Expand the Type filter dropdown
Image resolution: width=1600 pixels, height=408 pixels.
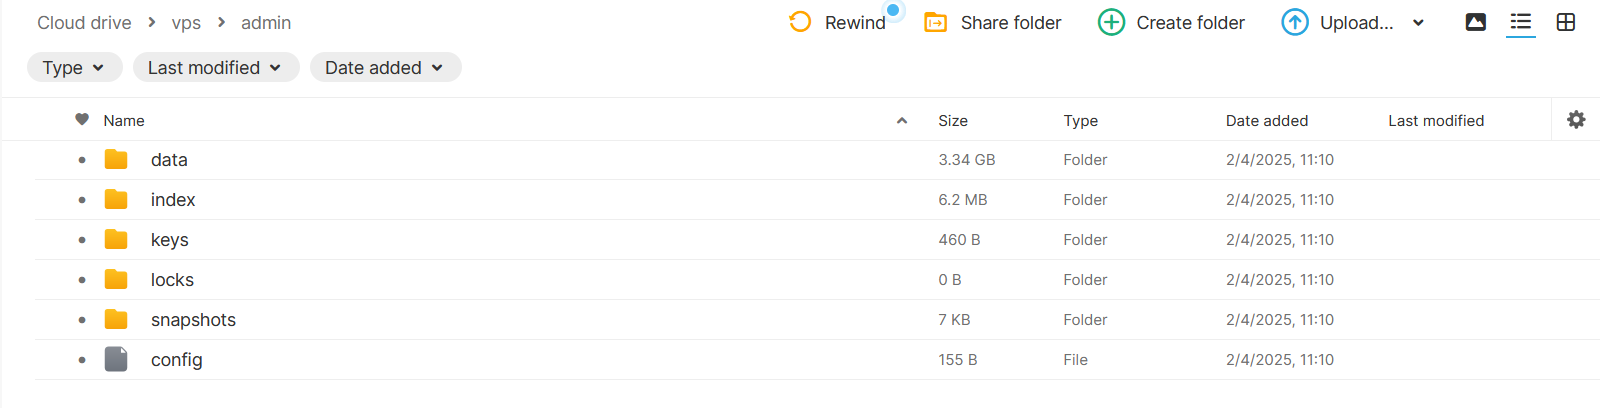(x=74, y=67)
